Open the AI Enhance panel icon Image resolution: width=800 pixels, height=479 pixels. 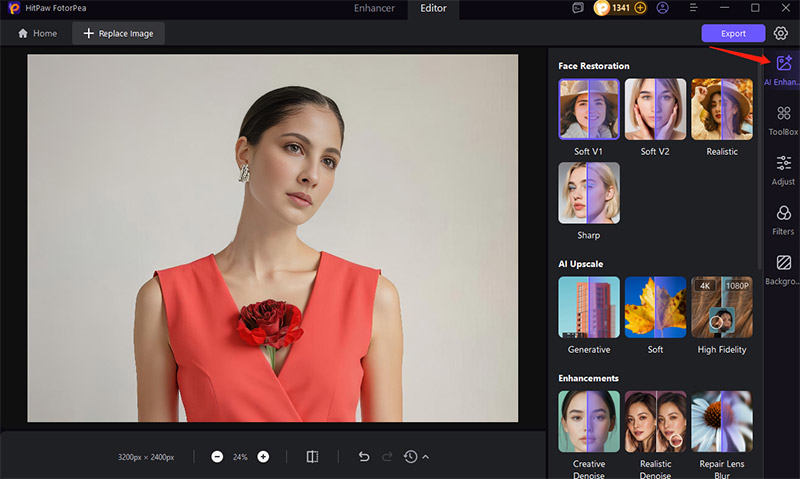[x=783, y=64]
